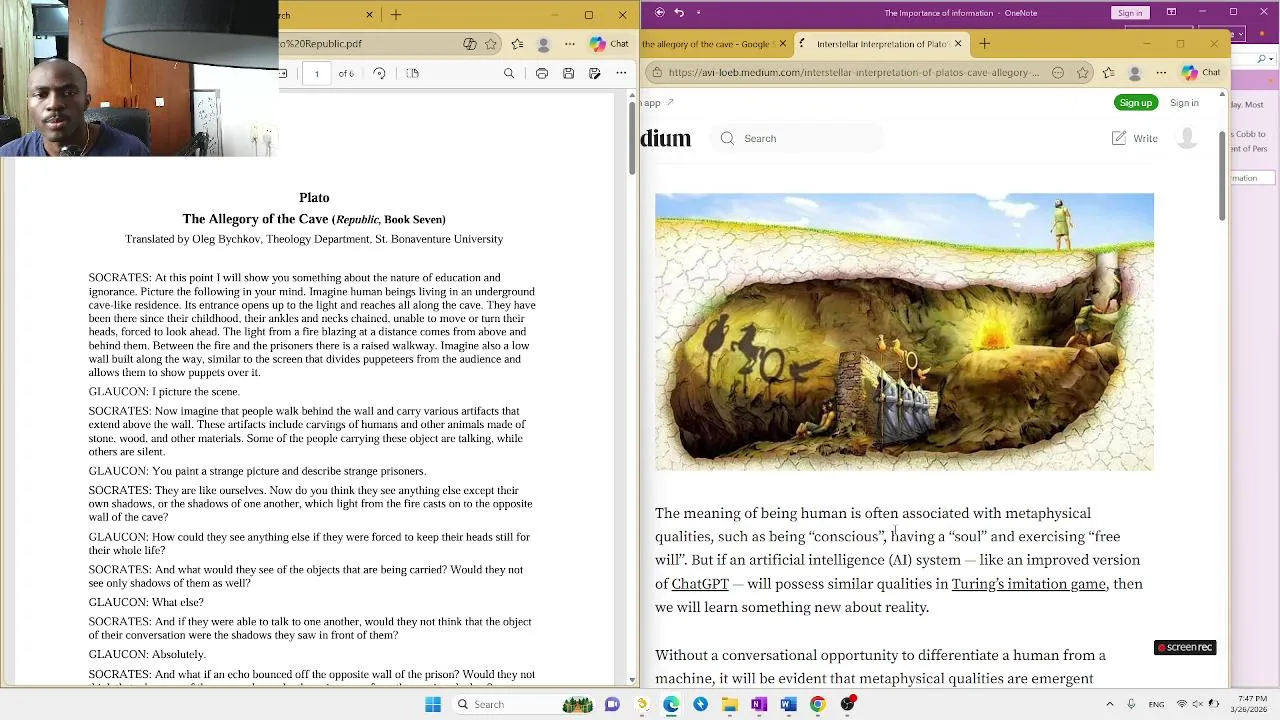Open more tools ellipsis in PDF toolbar

621,73
